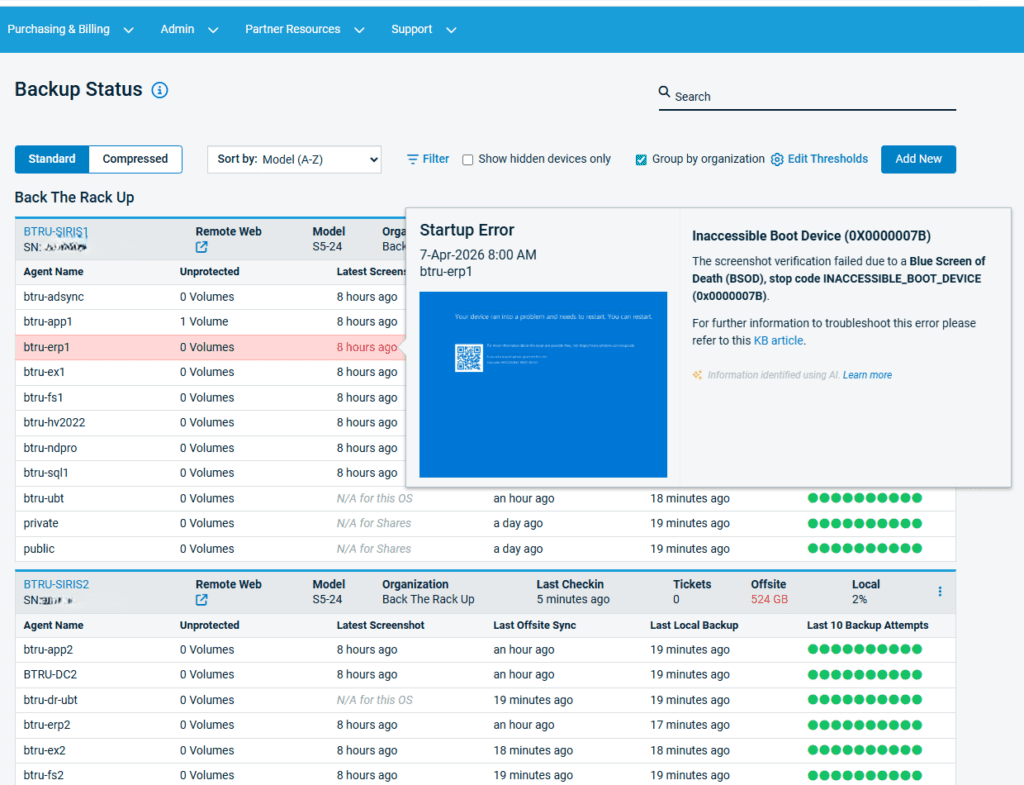Enable Show hidden devices only checkbox
This screenshot has width=1024, height=785.
point(467,160)
